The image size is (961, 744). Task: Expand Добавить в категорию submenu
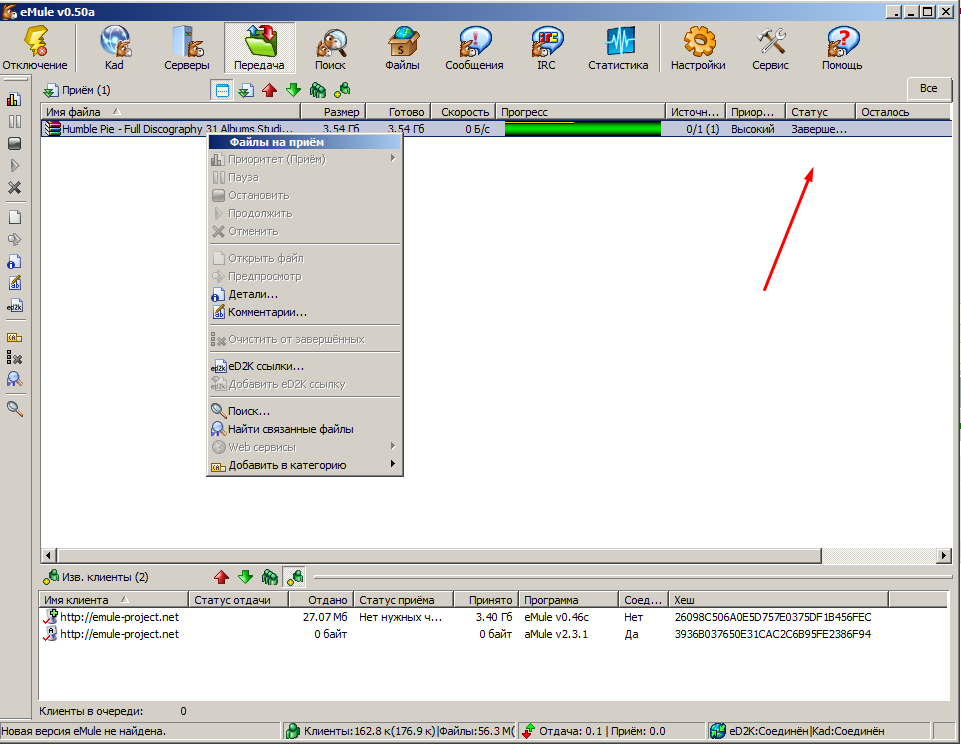pos(305,465)
